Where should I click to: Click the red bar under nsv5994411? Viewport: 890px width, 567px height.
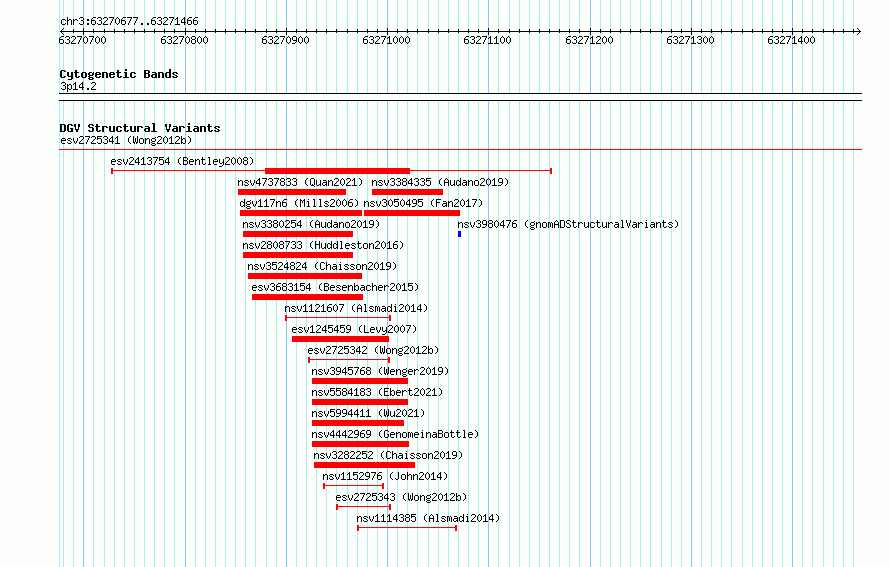point(358,423)
